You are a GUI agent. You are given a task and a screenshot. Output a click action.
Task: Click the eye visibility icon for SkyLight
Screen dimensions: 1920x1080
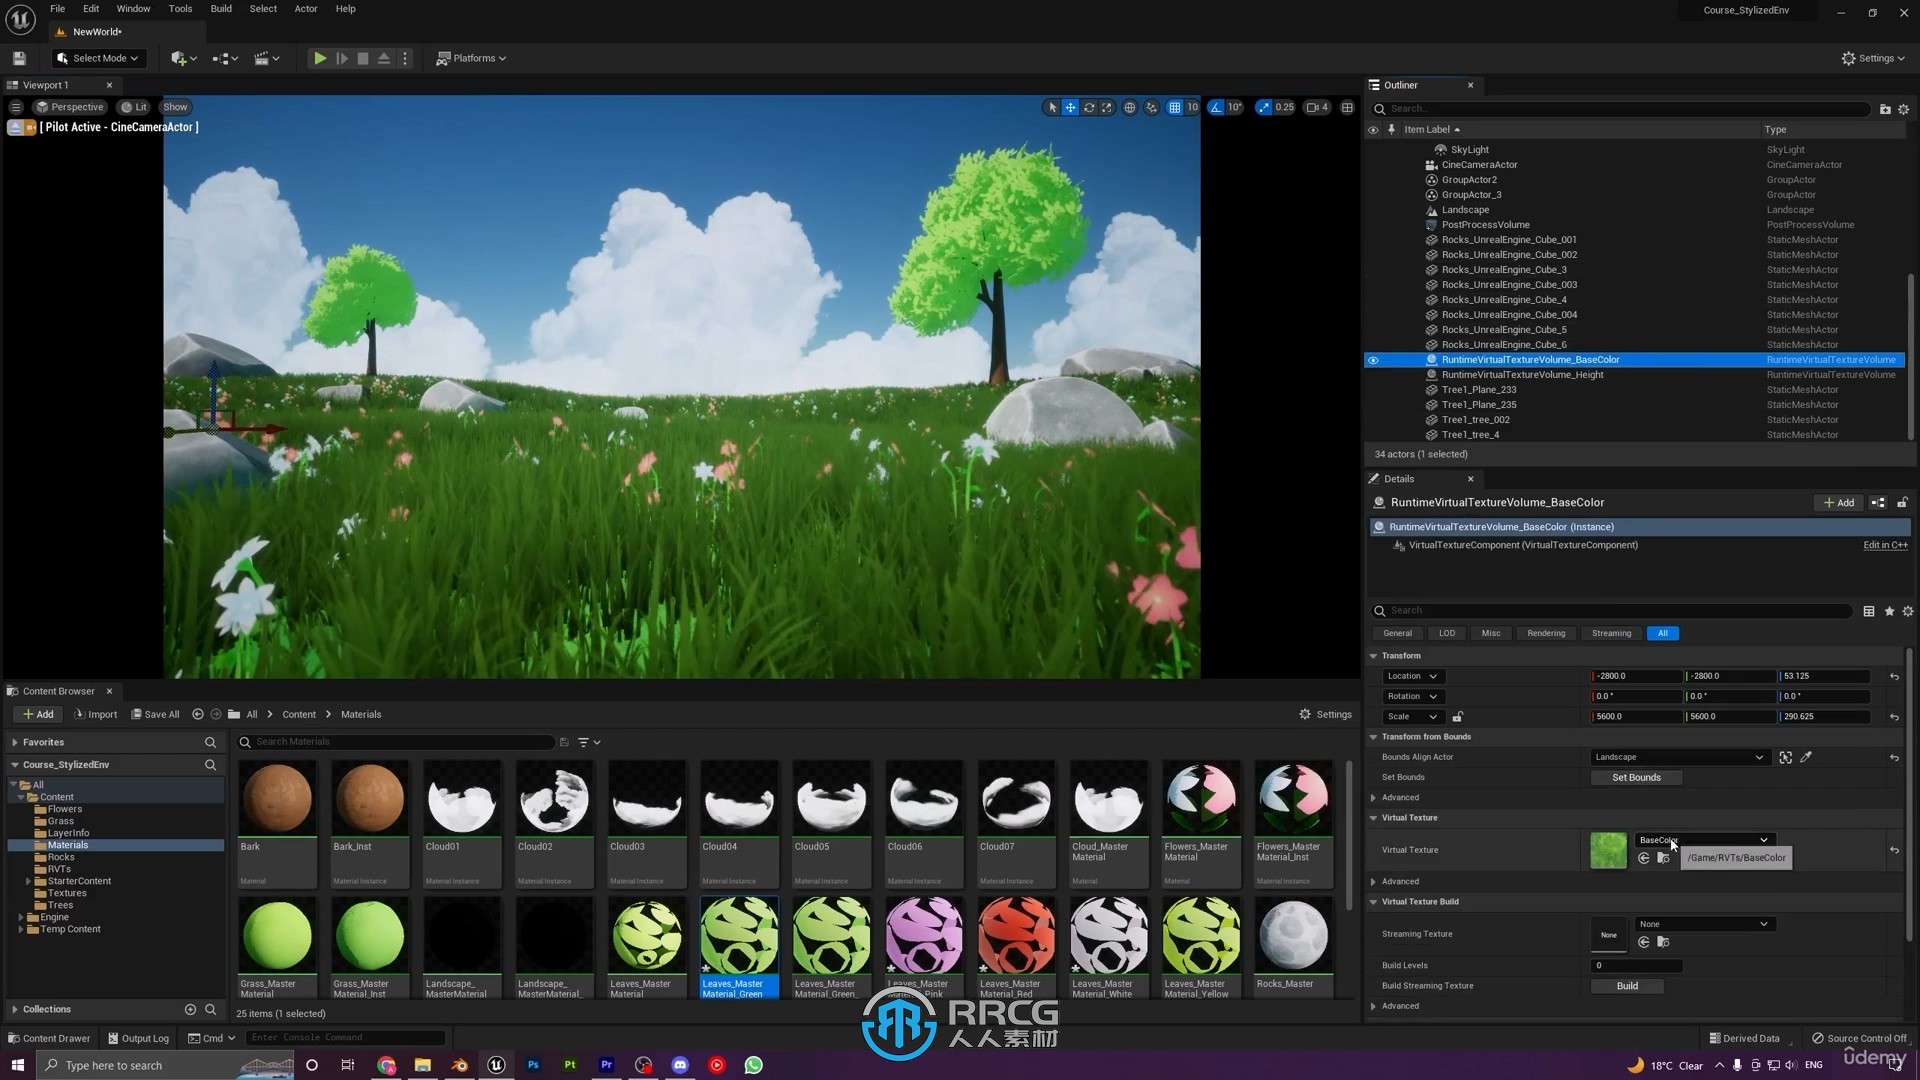[1373, 149]
